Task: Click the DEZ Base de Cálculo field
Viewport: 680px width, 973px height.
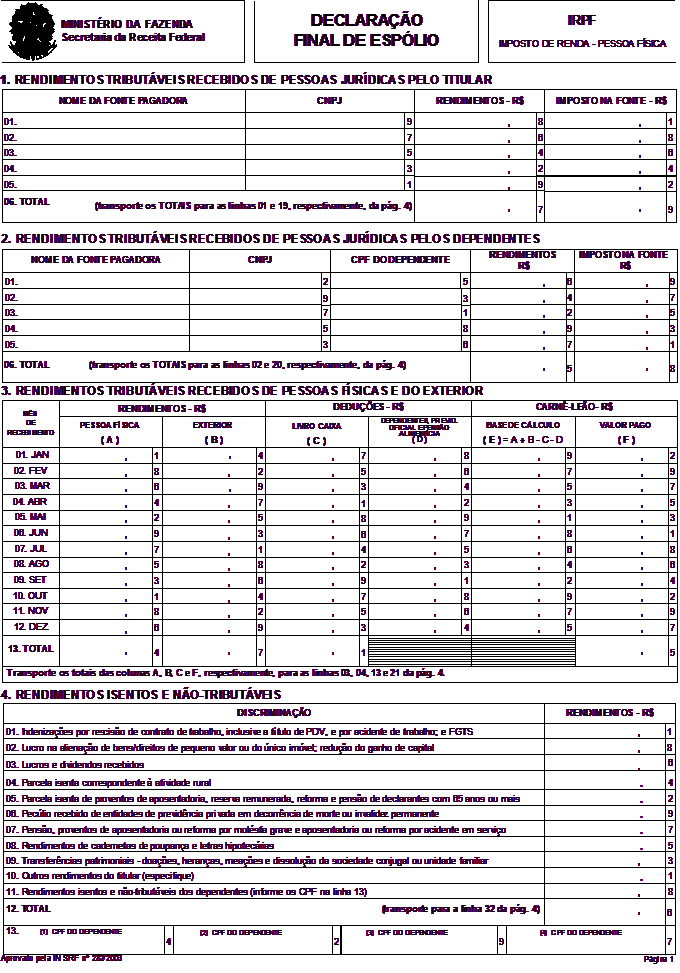Action: (x=540, y=627)
